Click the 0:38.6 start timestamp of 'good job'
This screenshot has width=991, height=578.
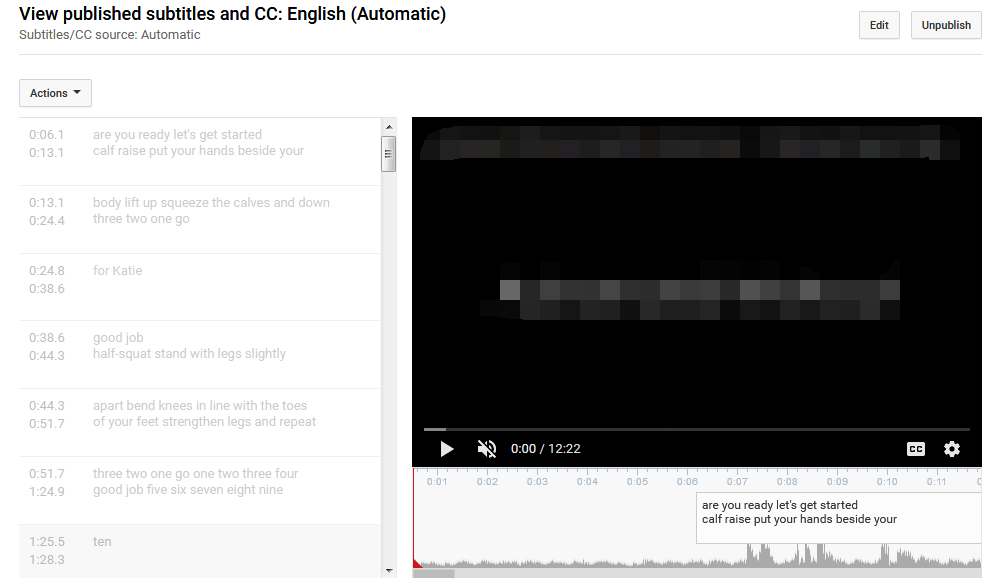coord(47,338)
